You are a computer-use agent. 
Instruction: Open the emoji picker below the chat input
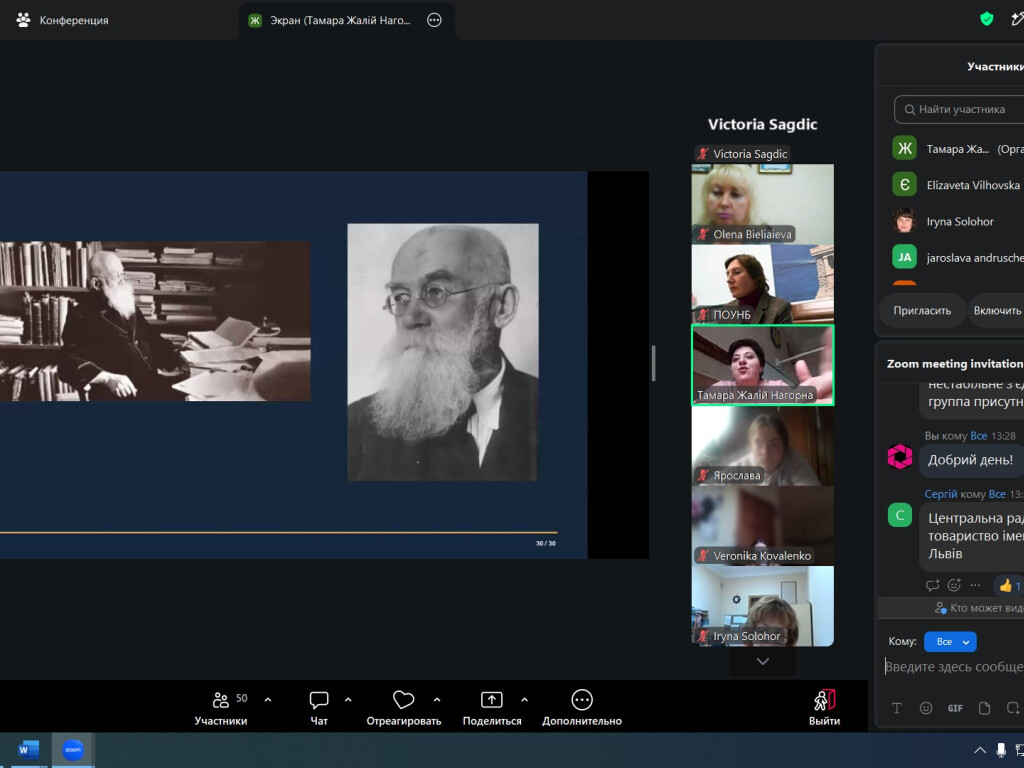(926, 708)
